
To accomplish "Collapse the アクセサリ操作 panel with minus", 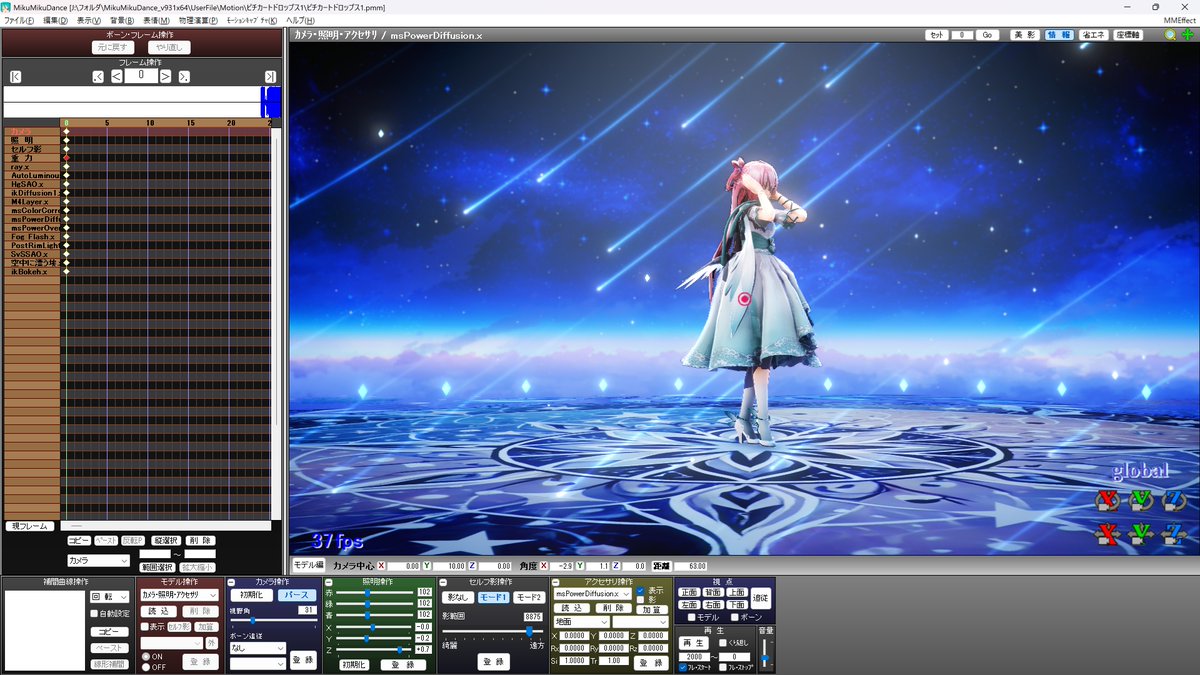I will tap(555, 582).
